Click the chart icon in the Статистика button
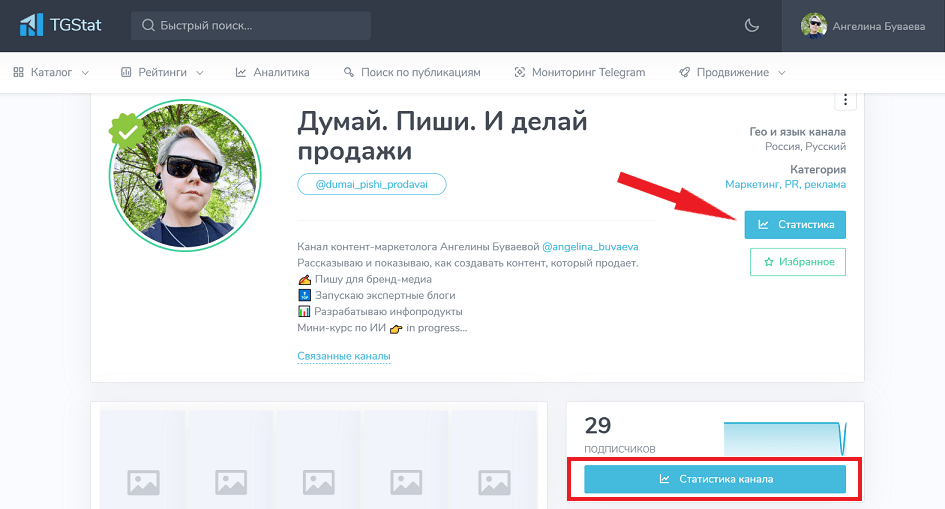Screen dimensions: 945x509 [763, 225]
